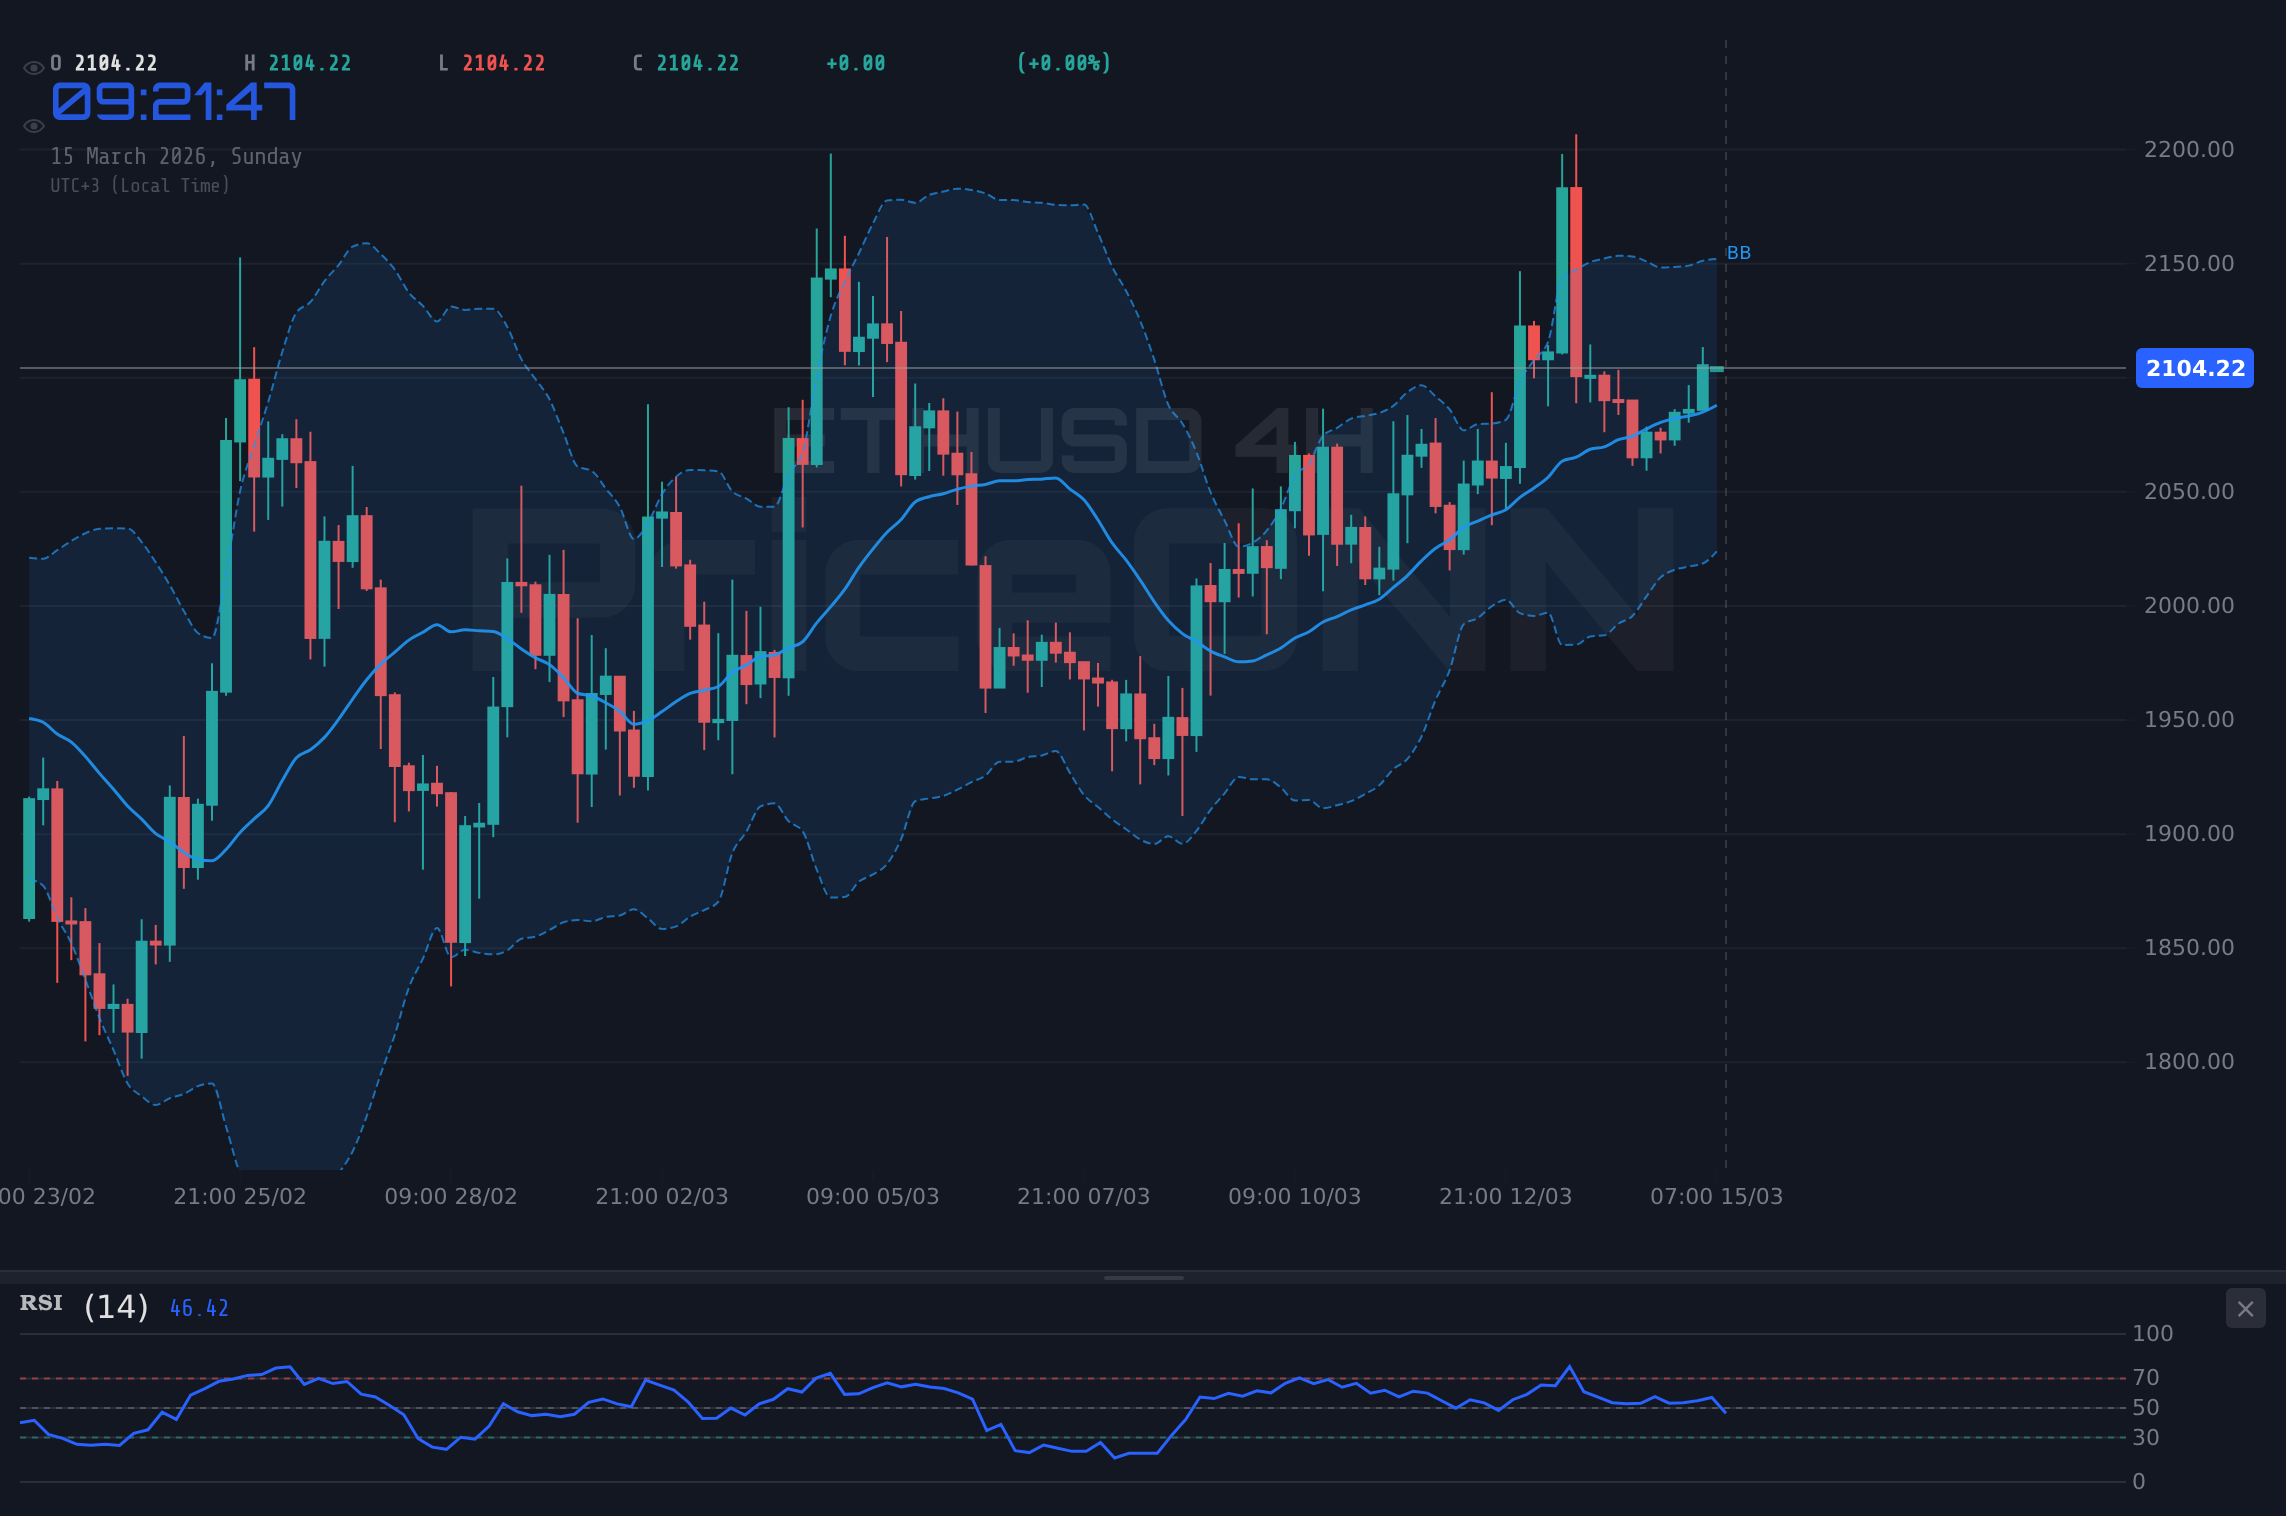Close the RSI indicator panel
Viewport: 2286px width, 1516px height.
click(2246, 1308)
